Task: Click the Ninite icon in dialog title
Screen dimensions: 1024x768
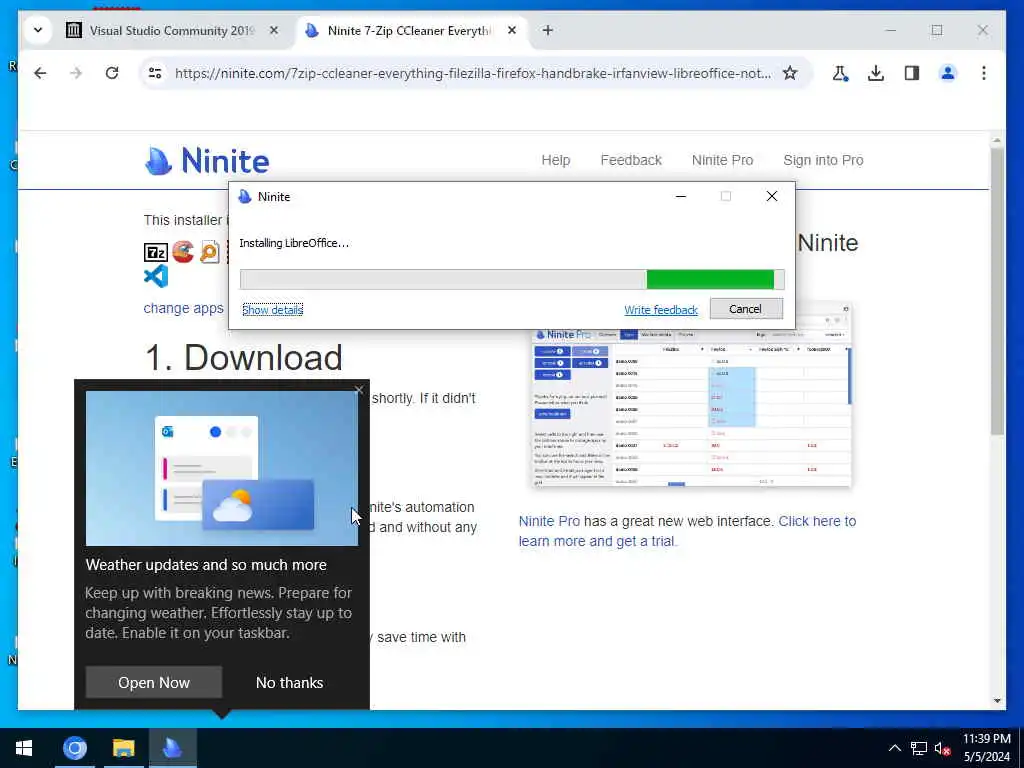Action: click(245, 197)
